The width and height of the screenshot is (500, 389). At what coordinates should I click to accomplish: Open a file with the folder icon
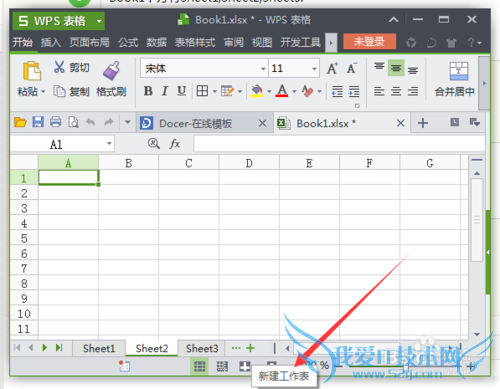click(x=20, y=122)
